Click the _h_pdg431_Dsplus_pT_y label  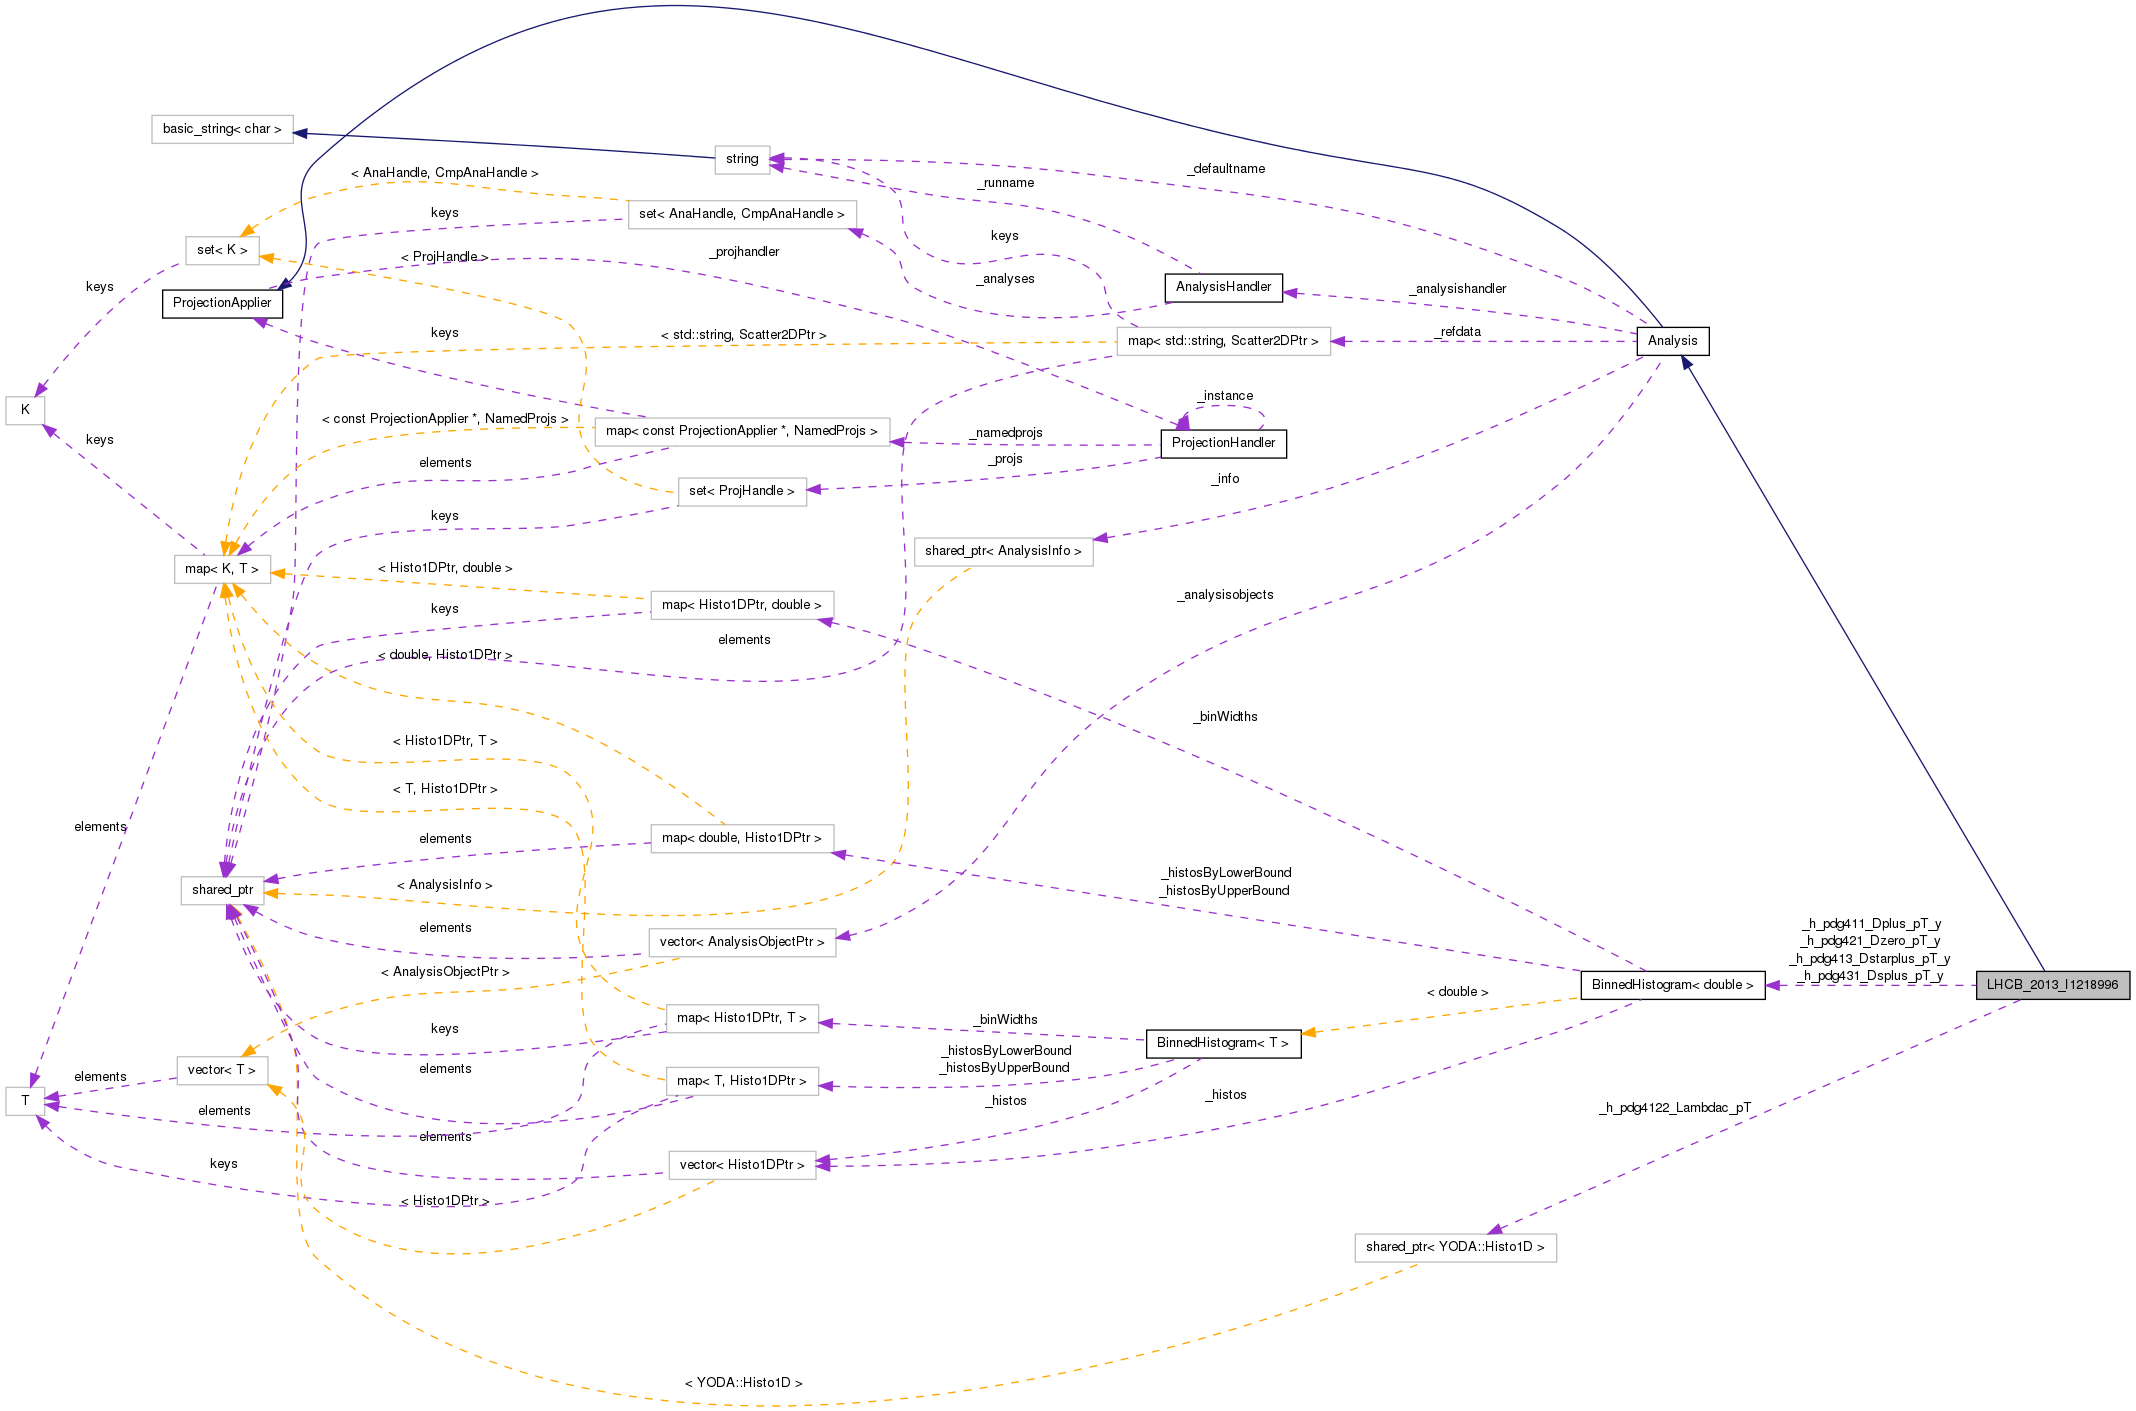click(x=1871, y=976)
